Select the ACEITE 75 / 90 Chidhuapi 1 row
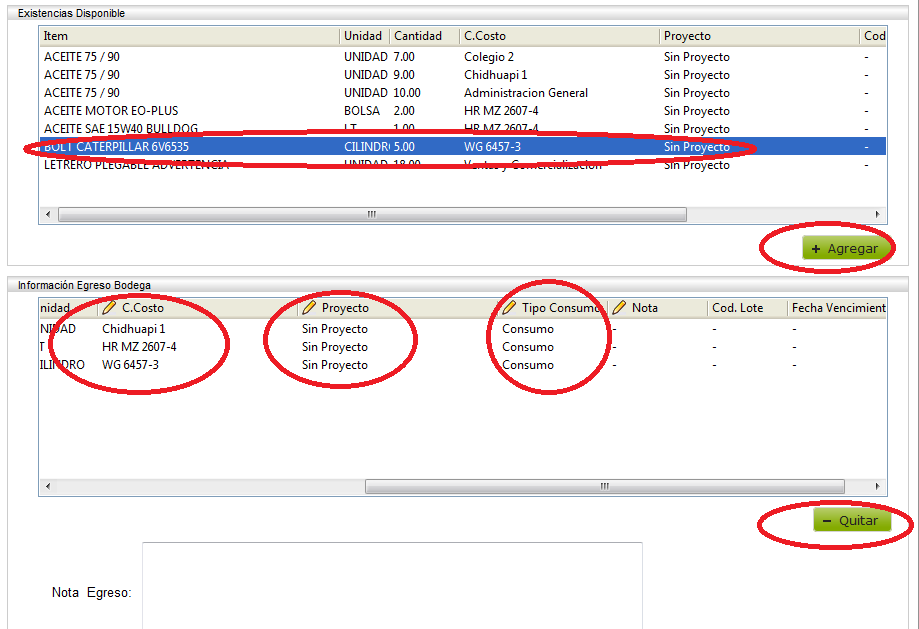This screenshot has height=629, width=919. click(x=462, y=75)
